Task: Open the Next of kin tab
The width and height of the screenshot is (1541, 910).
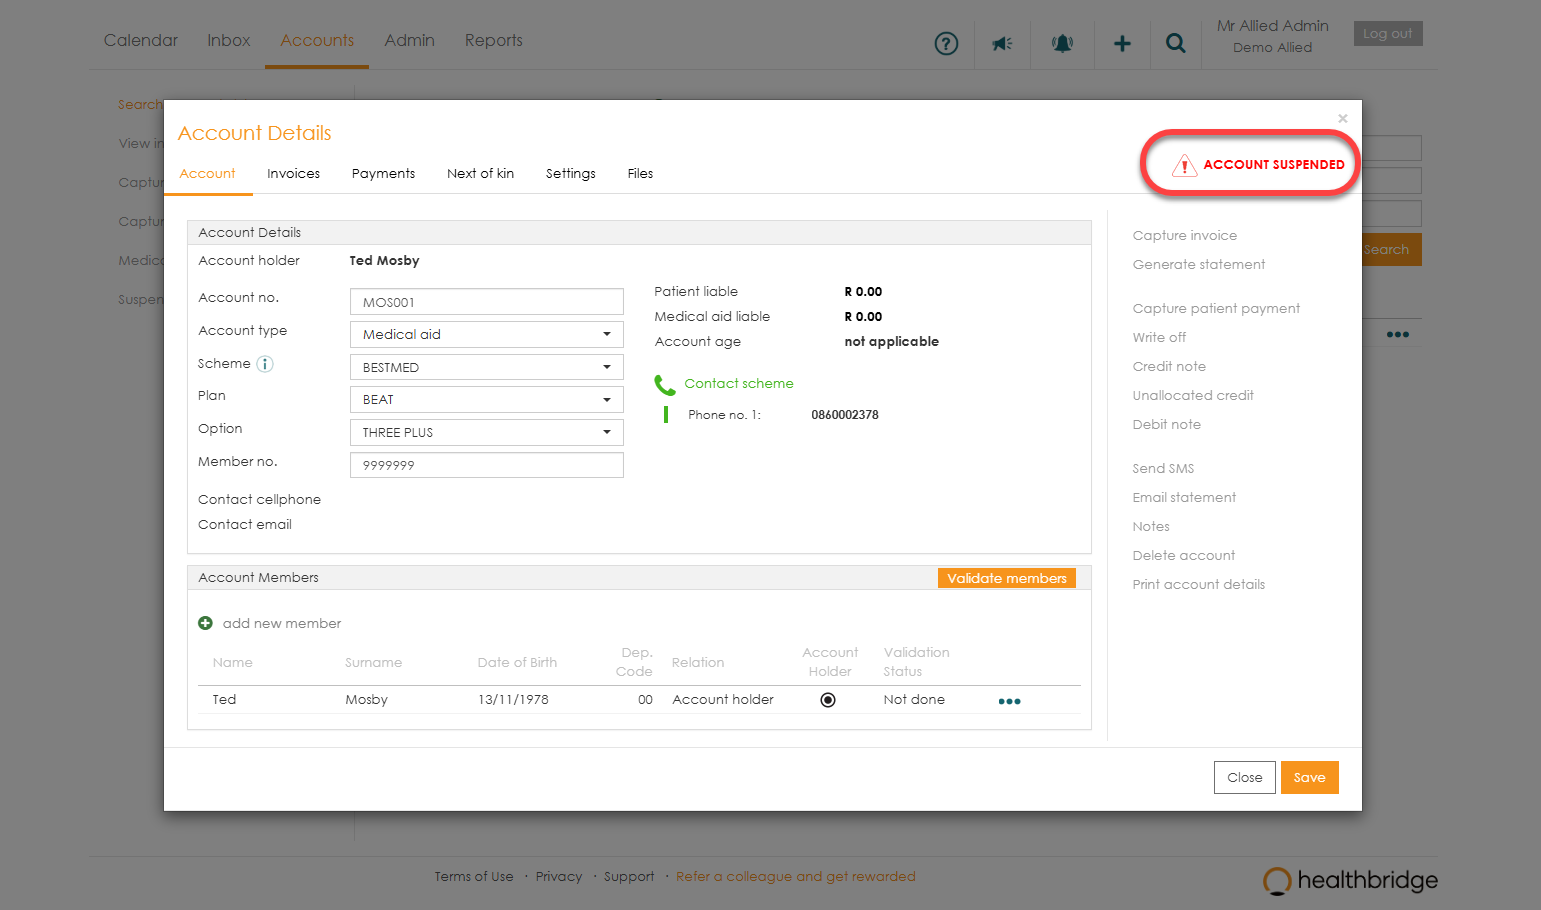Action: 480,174
